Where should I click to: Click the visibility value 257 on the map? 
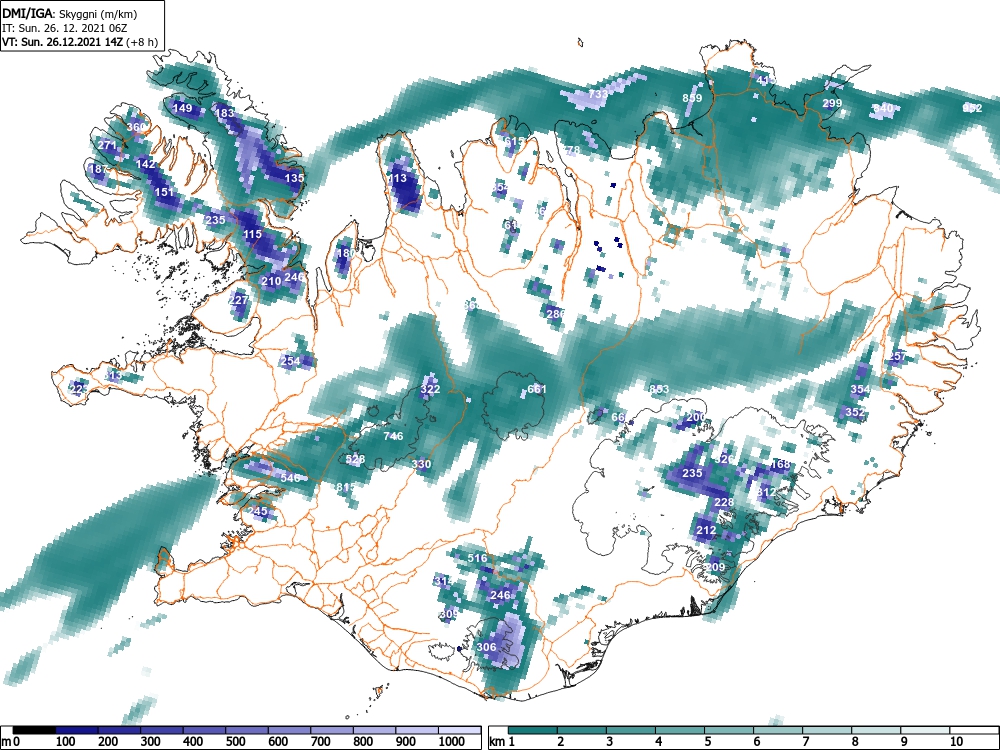click(x=897, y=356)
